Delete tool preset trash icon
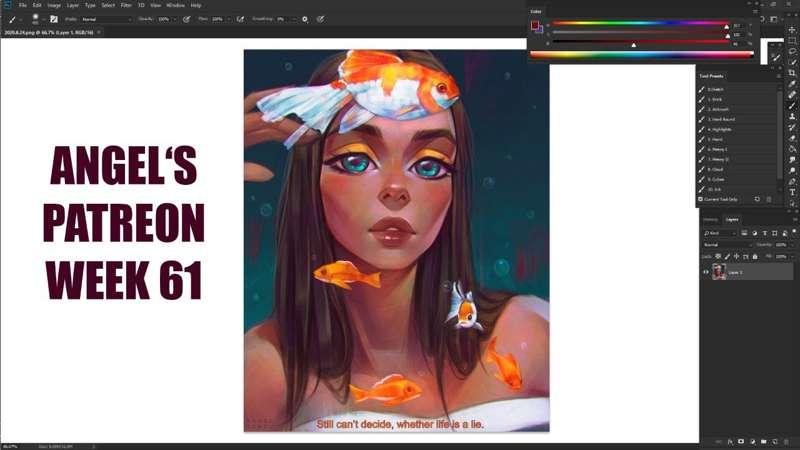 click(769, 199)
